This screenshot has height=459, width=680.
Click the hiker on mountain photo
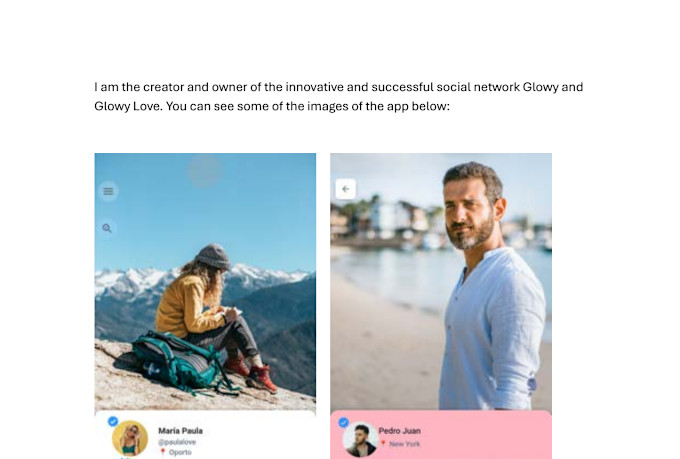[205, 282]
